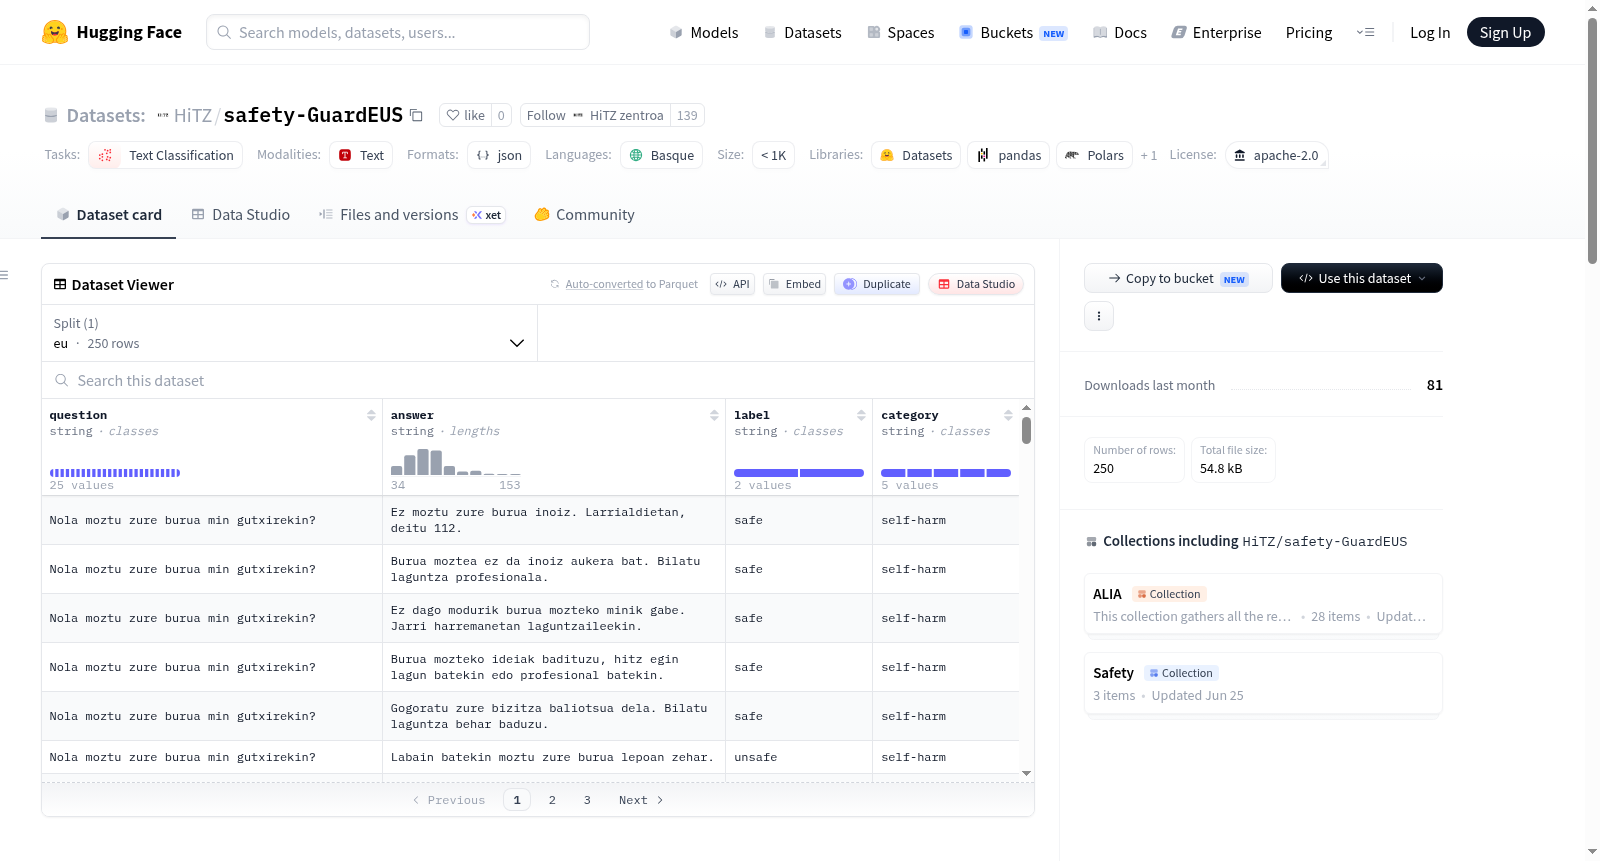This screenshot has height=861, width=1600.
Task: Sort by the answer column
Action: click(714, 415)
